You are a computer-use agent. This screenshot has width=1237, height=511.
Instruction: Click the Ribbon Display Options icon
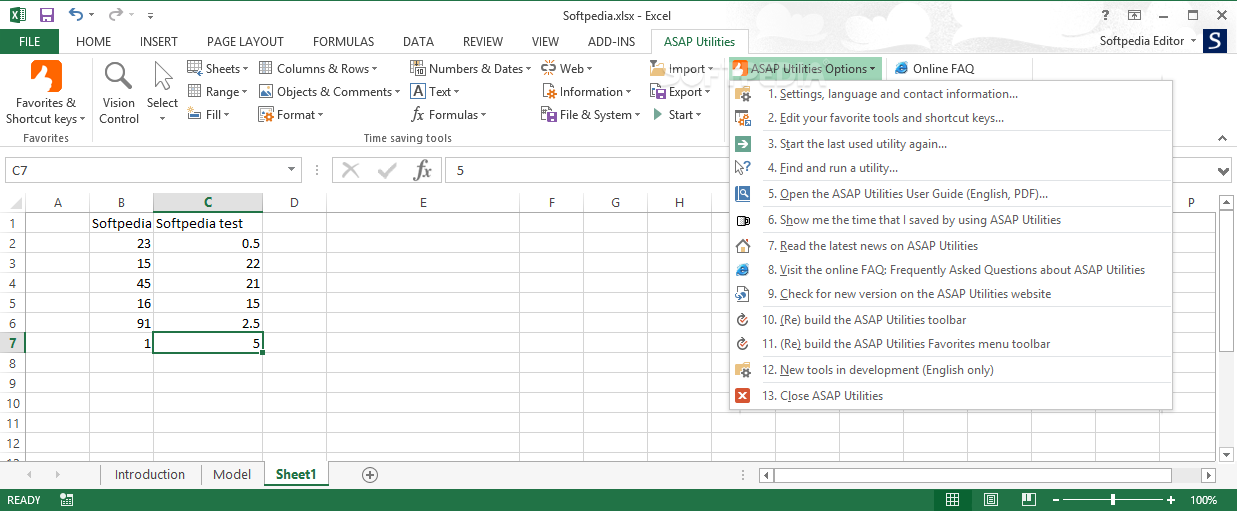click(1134, 15)
